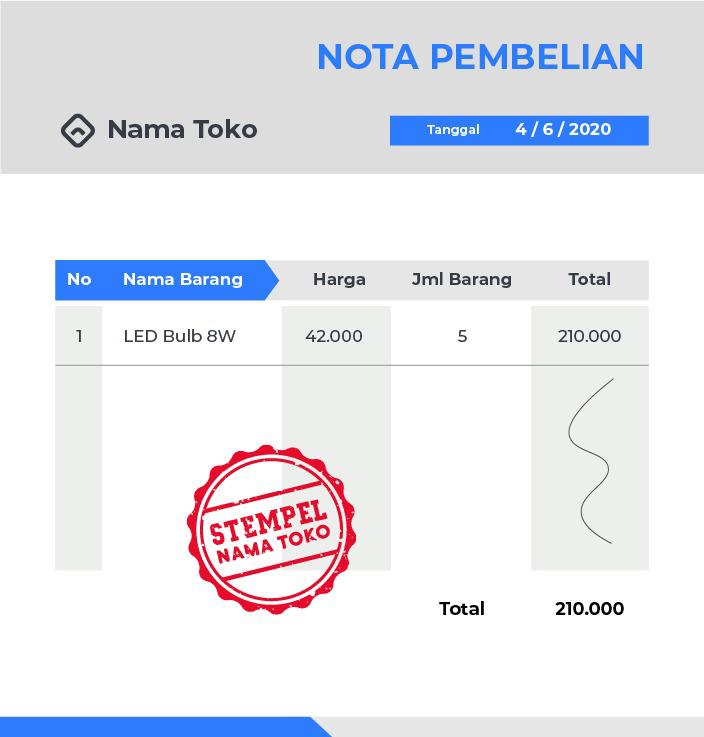Viewport: 704px width, 737px height.
Task: Click the grand total amount 210.000
Action: click(x=589, y=609)
